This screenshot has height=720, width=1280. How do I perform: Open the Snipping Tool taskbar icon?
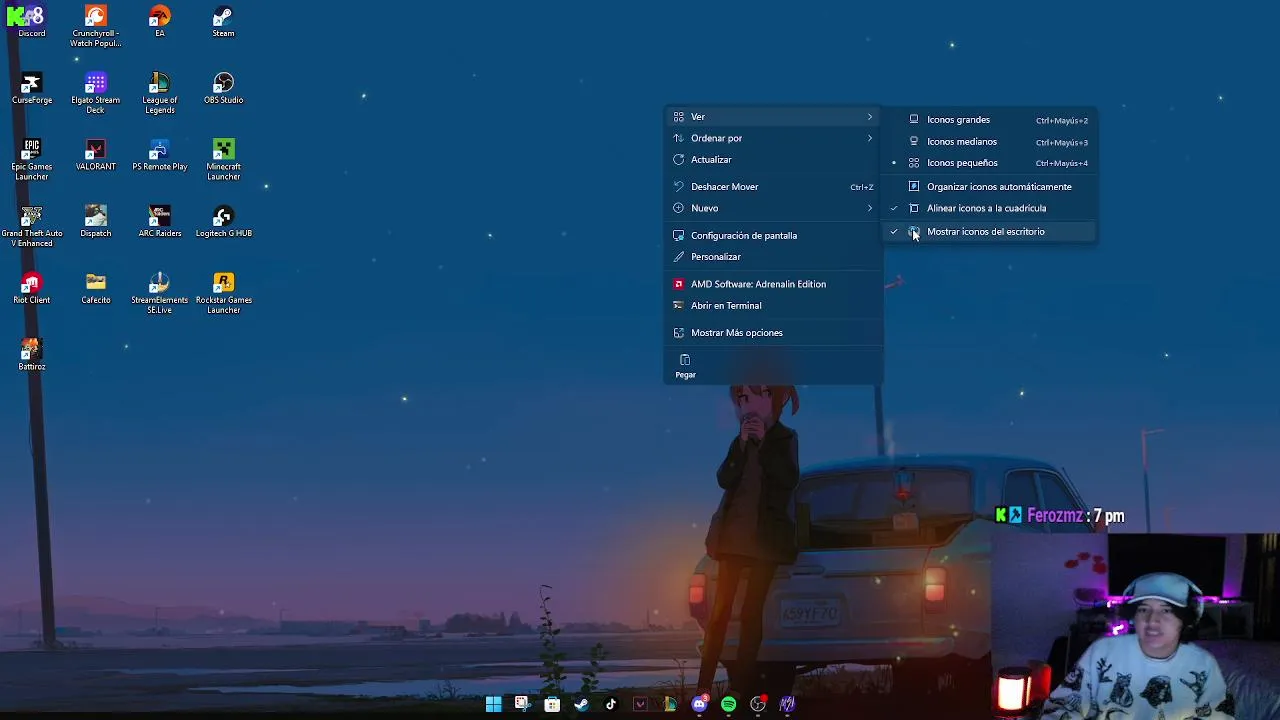[522, 704]
